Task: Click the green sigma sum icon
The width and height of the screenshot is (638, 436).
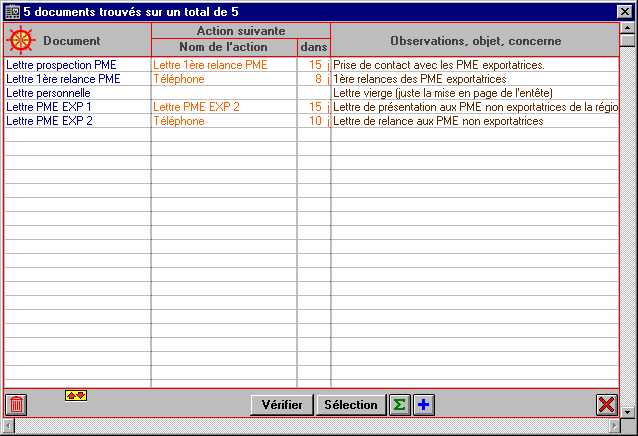Action: [x=400, y=405]
